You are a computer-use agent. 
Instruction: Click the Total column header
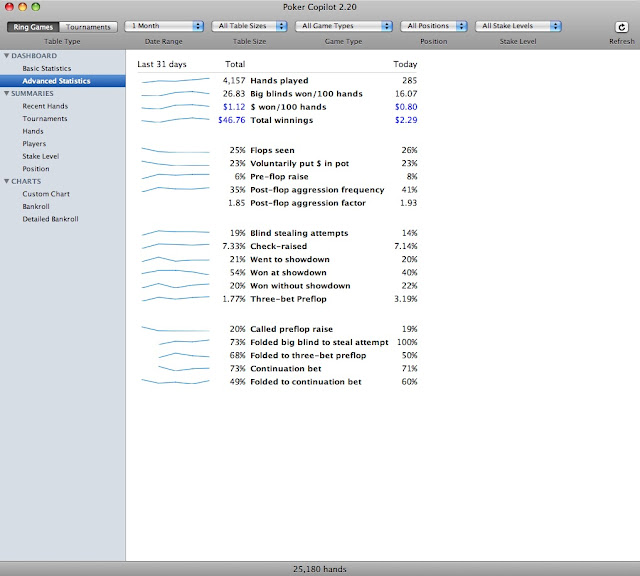click(x=235, y=64)
